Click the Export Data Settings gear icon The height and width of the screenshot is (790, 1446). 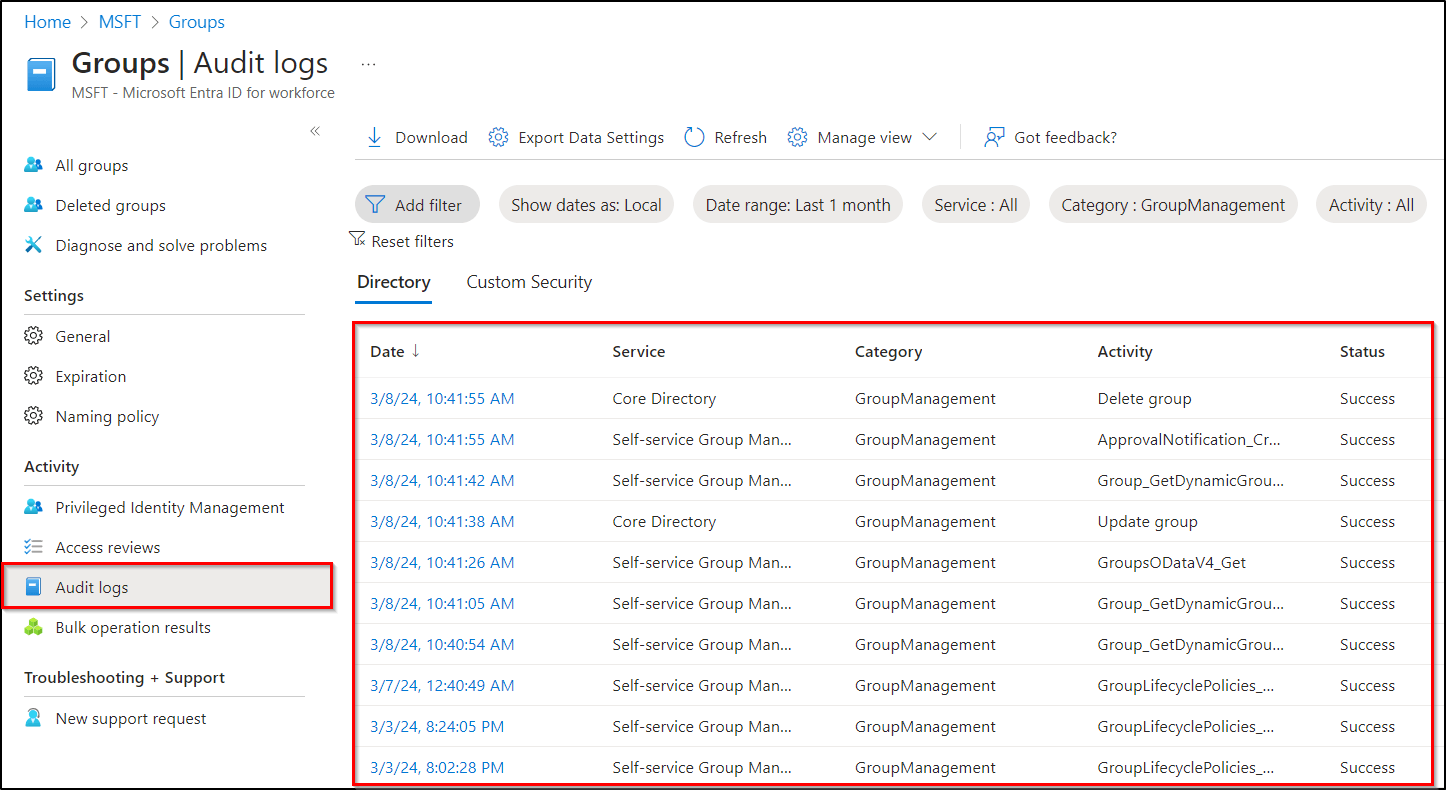(498, 137)
